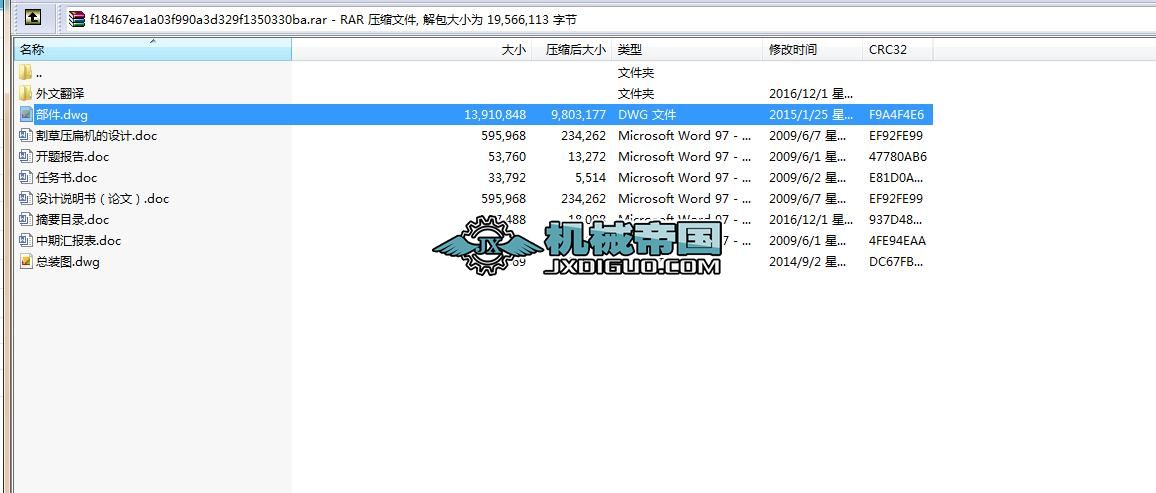This screenshot has height=493, width=1156.
Task: Click the 任务书.doc file icon
Action: click(26, 178)
